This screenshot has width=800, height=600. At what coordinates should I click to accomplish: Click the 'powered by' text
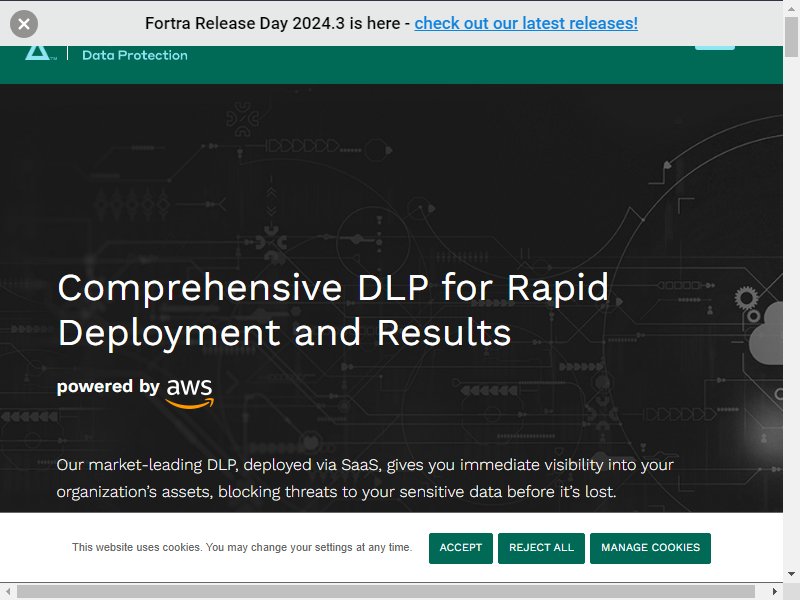pyautogui.click(x=108, y=387)
